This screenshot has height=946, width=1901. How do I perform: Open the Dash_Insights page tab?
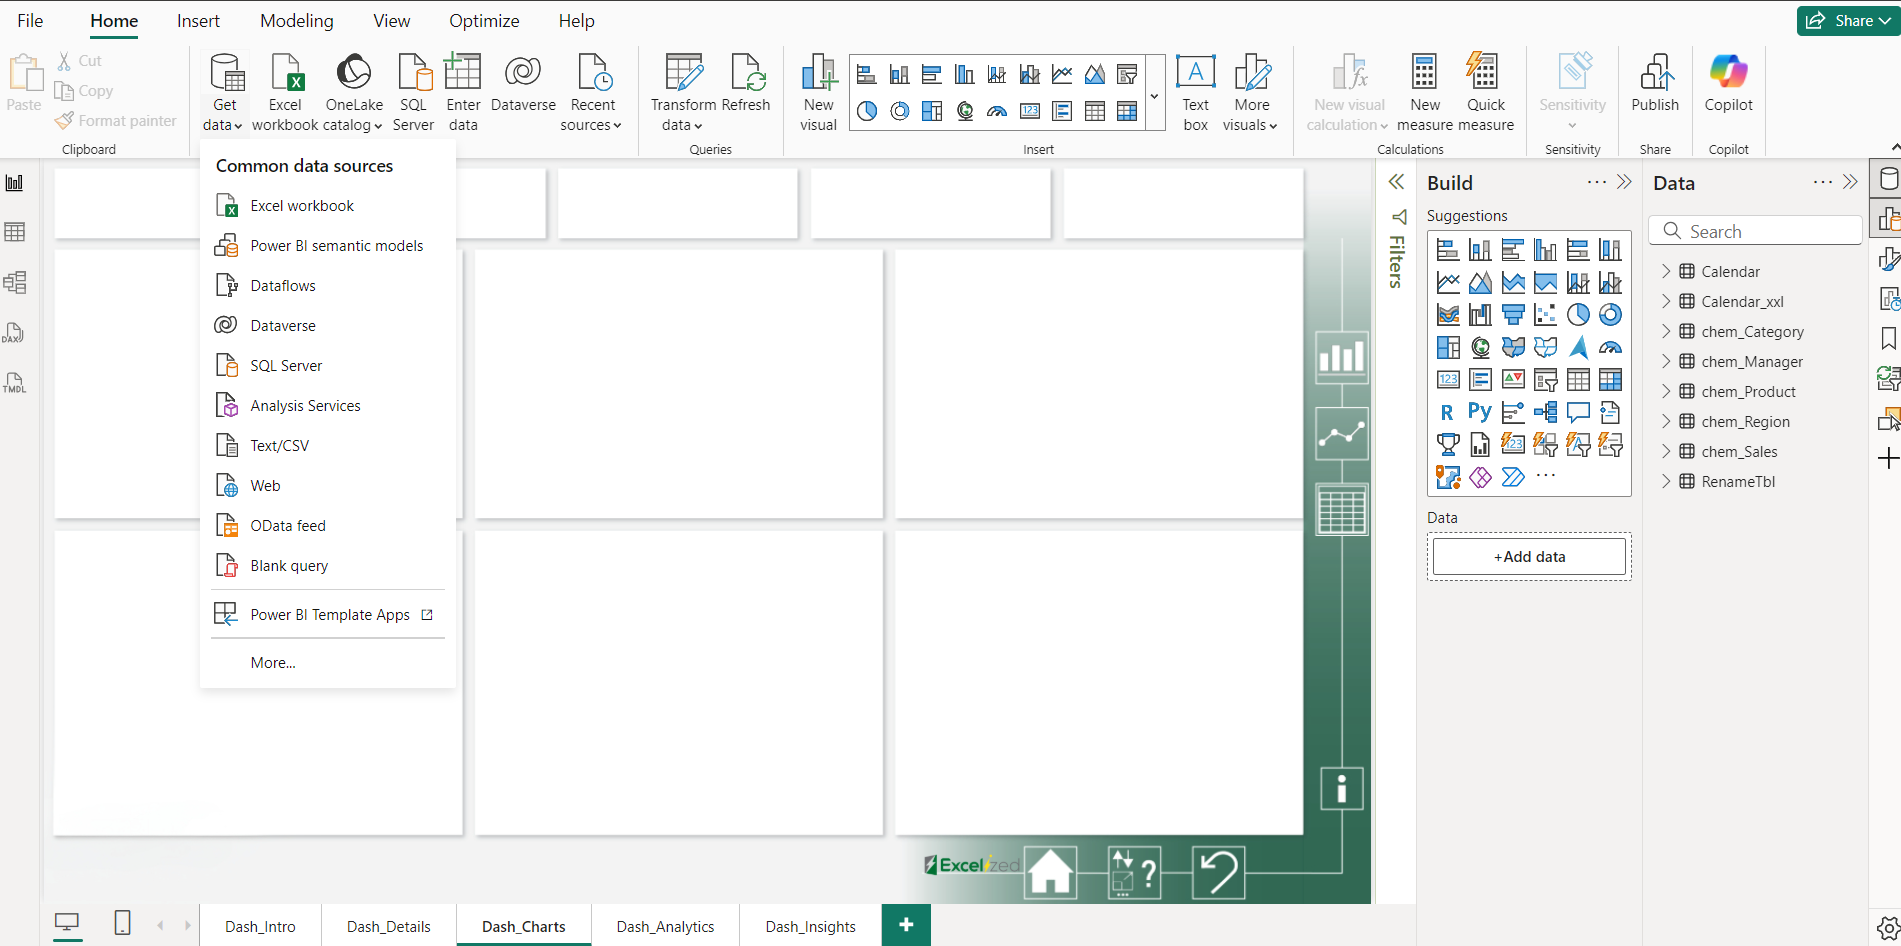point(810,926)
